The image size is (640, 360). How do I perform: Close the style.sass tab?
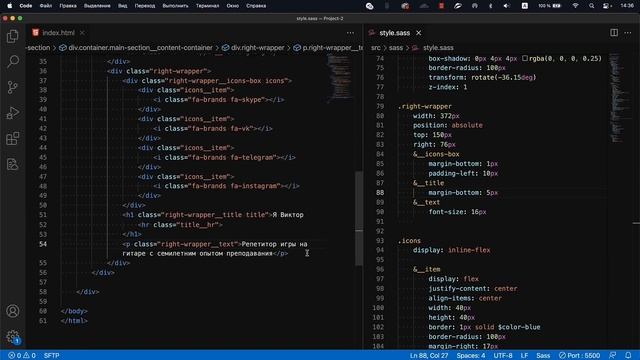pyautogui.click(x=418, y=33)
